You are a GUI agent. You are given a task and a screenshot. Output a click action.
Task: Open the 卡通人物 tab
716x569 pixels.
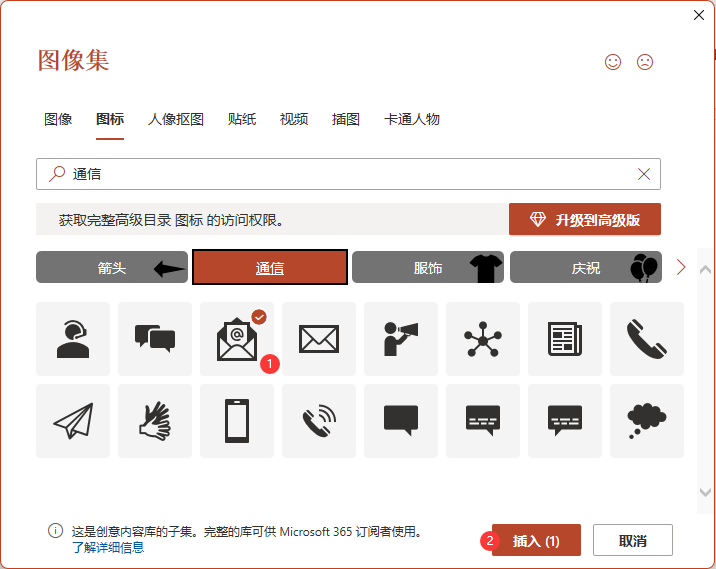(412, 119)
